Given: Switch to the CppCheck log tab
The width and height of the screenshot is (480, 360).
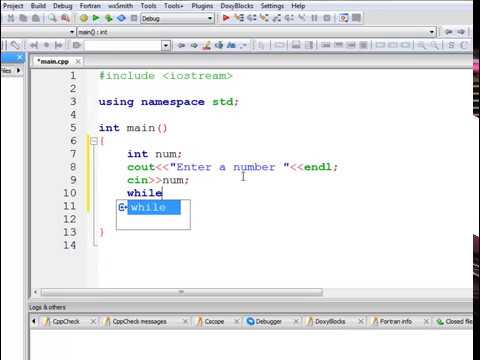Looking at the screenshot, I should [66, 321].
